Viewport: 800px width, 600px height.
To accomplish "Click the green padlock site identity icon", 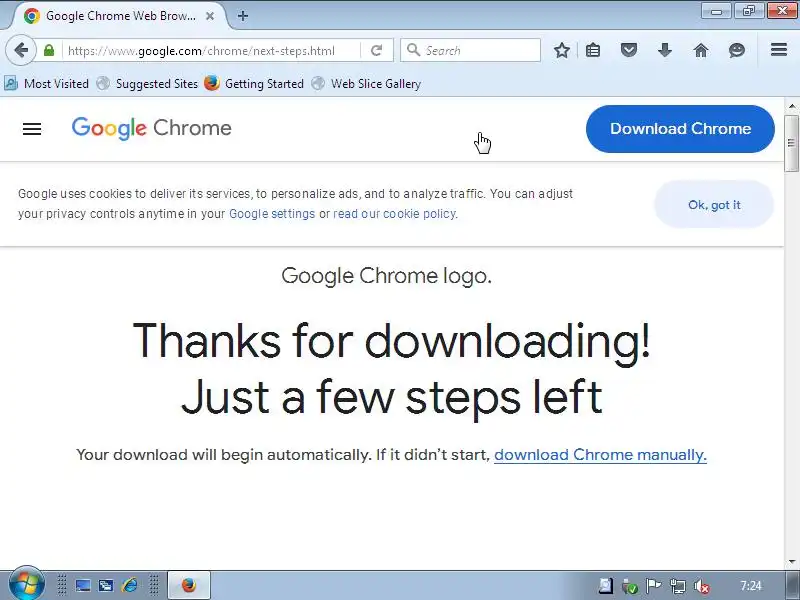I will (49, 50).
